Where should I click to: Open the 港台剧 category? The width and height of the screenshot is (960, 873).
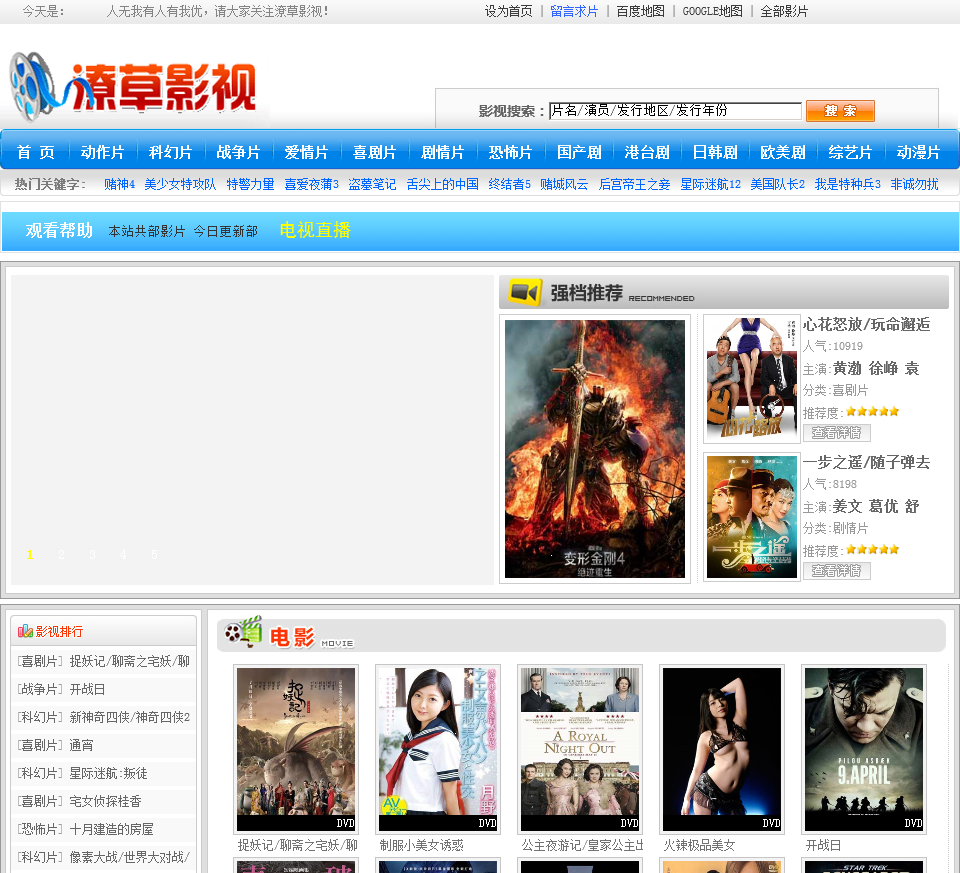click(x=647, y=152)
